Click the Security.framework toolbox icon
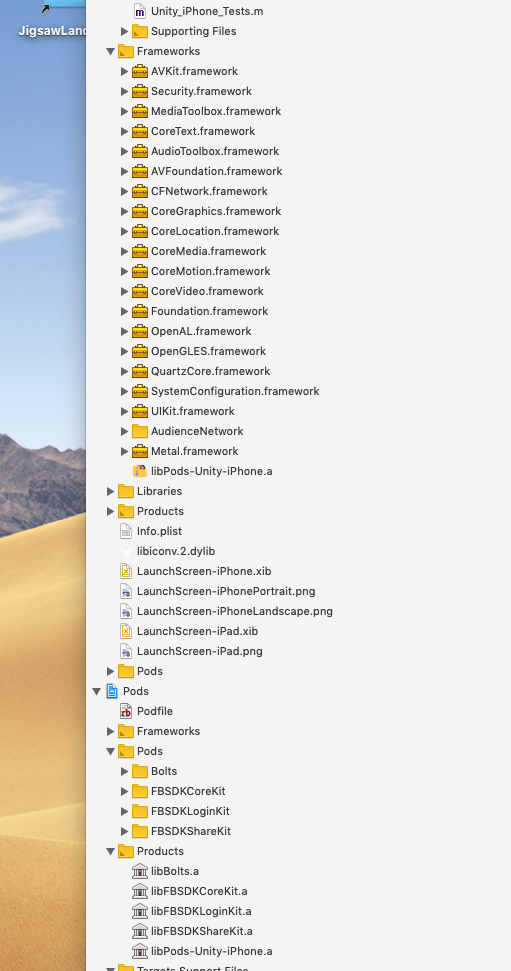Image resolution: width=511 pixels, height=971 pixels. point(140,91)
